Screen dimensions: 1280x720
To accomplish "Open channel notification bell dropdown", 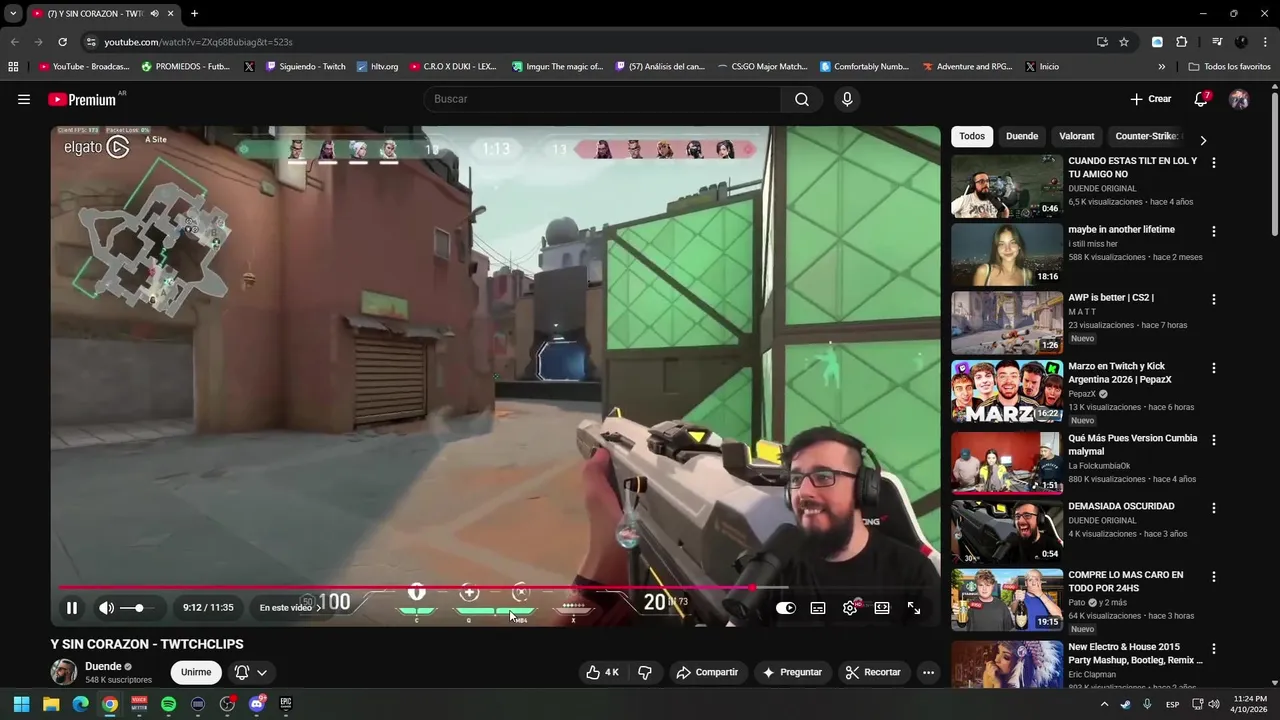I will [251, 672].
